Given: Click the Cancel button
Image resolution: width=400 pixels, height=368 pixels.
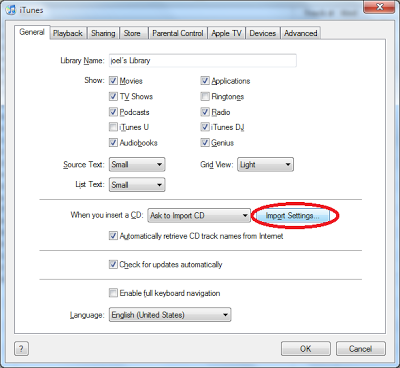Looking at the screenshot, I should [360, 349].
